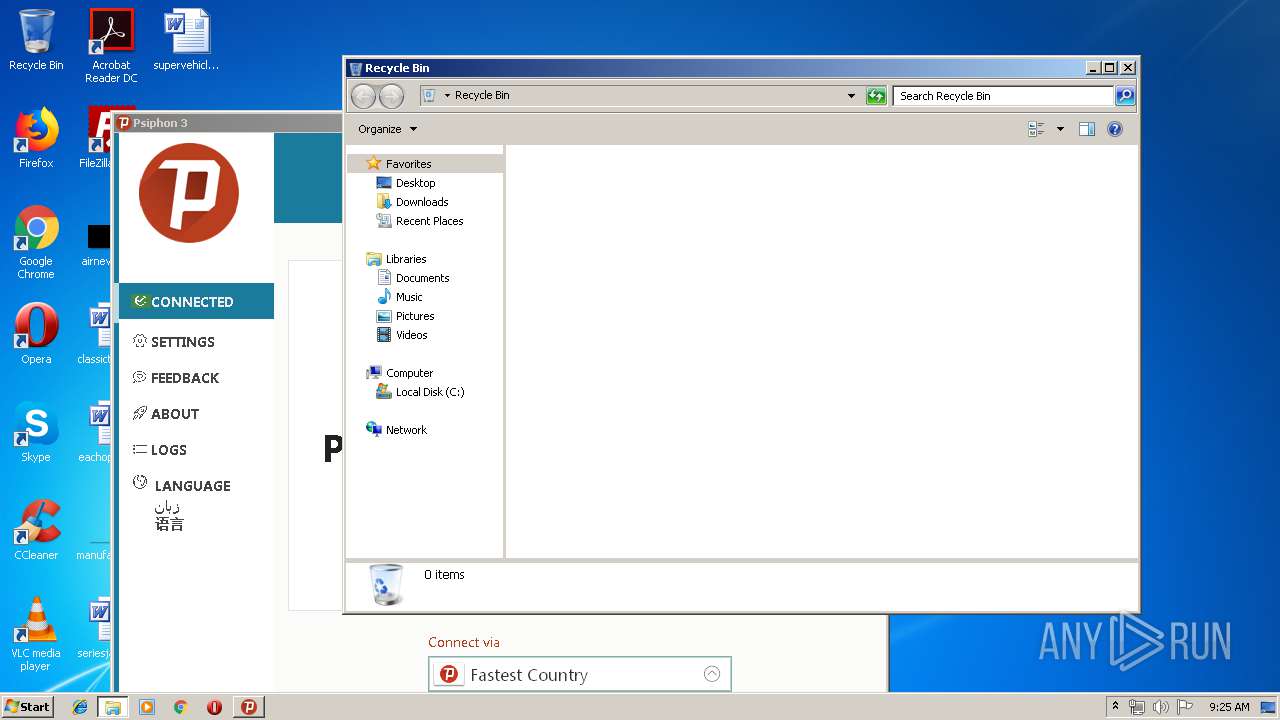Click the Psiphon taskbar button
Viewport: 1280px width, 720px height.
(249, 707)
